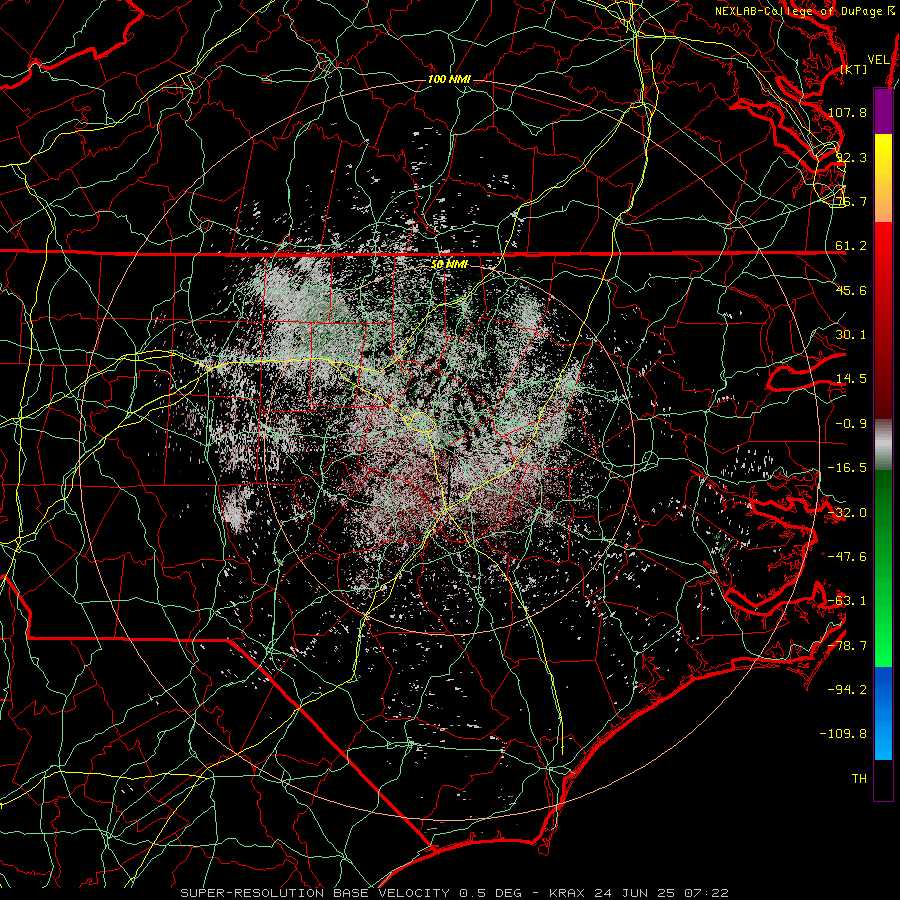Click the 50 NMI range ring label

pyautogui.click(x=449, y=265)
